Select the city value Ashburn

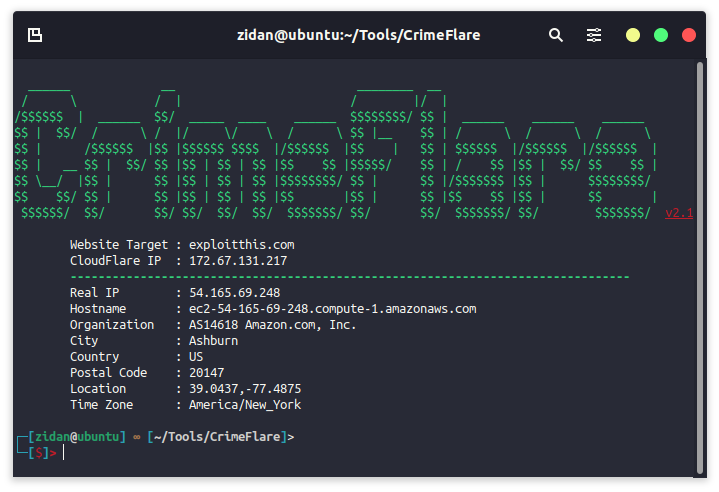[213, 341]
